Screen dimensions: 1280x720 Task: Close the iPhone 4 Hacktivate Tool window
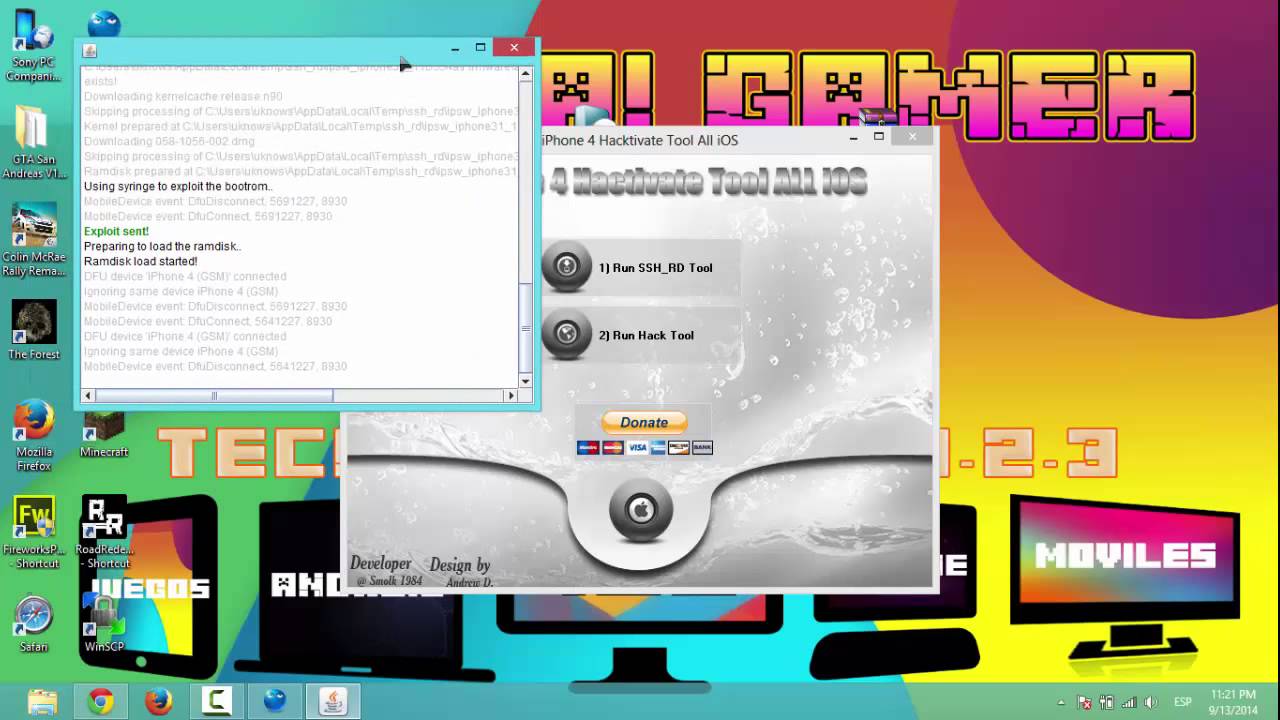point(912,137)
